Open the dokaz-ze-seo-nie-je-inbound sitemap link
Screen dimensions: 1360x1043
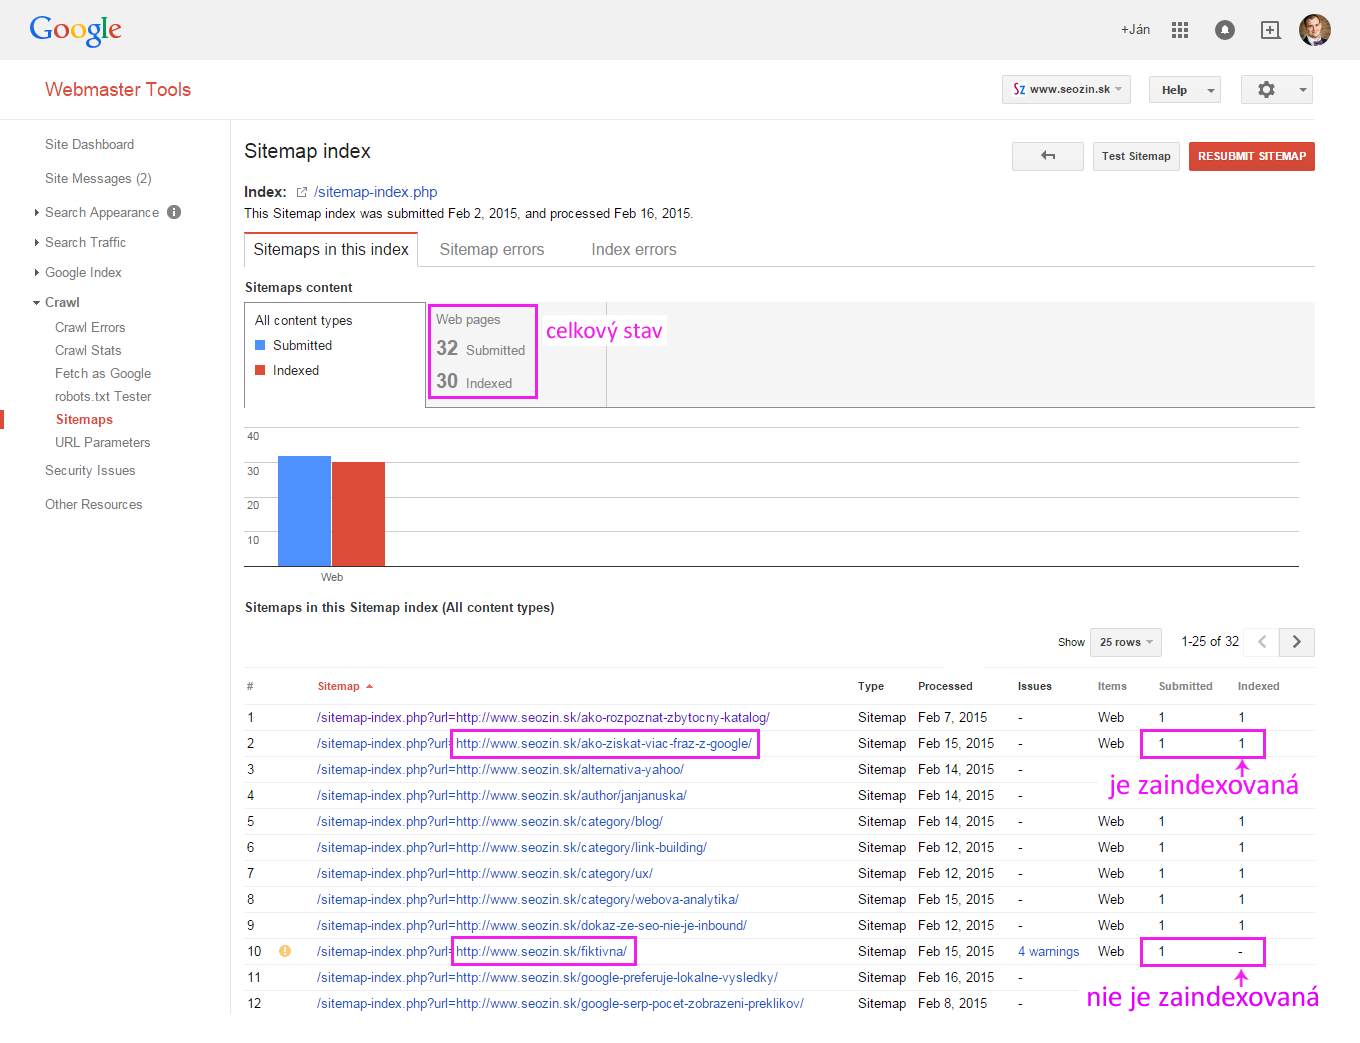532,925
